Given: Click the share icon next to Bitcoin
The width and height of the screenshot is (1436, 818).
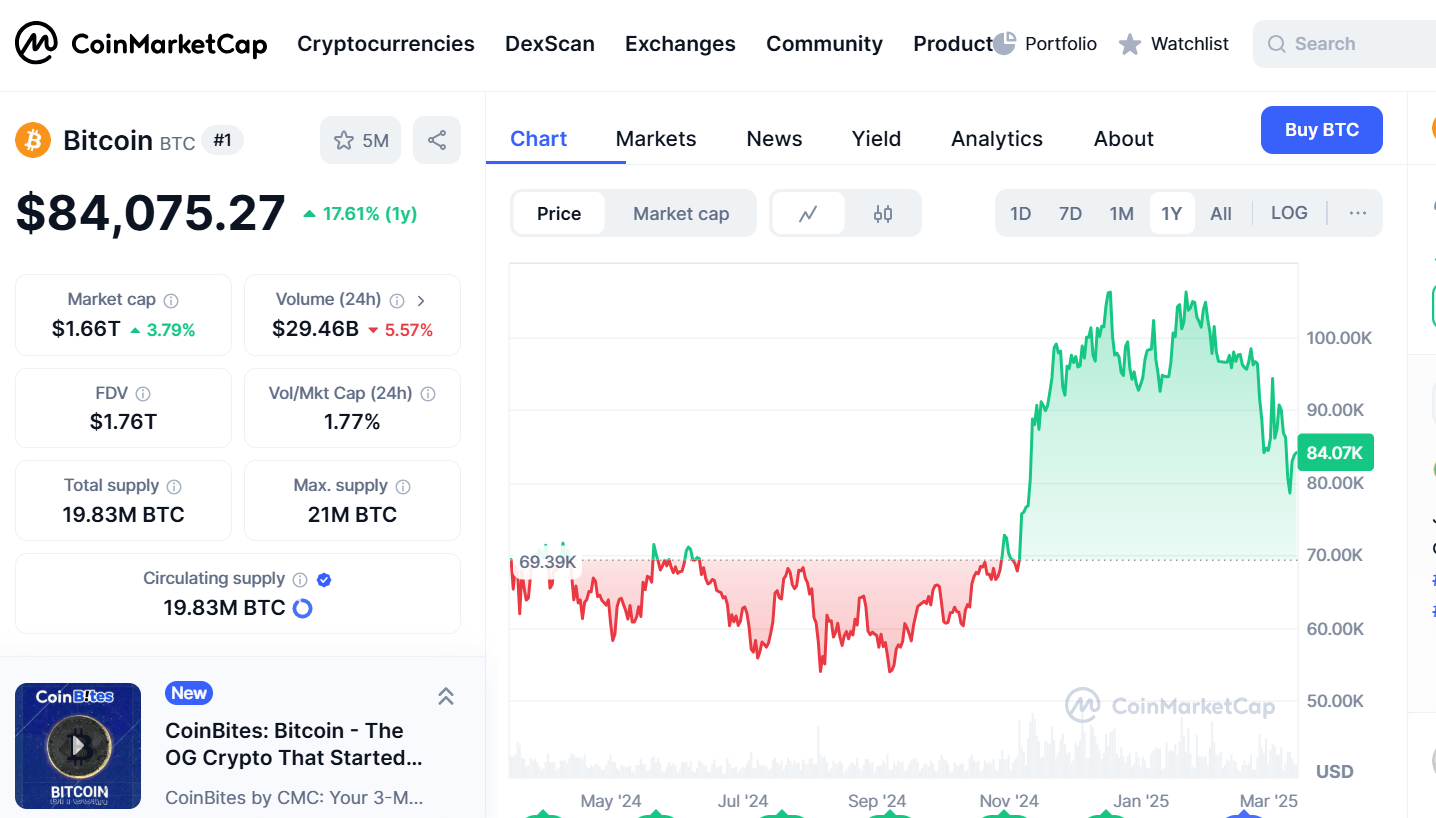Looking at the screenshot, I should (437, 140).
